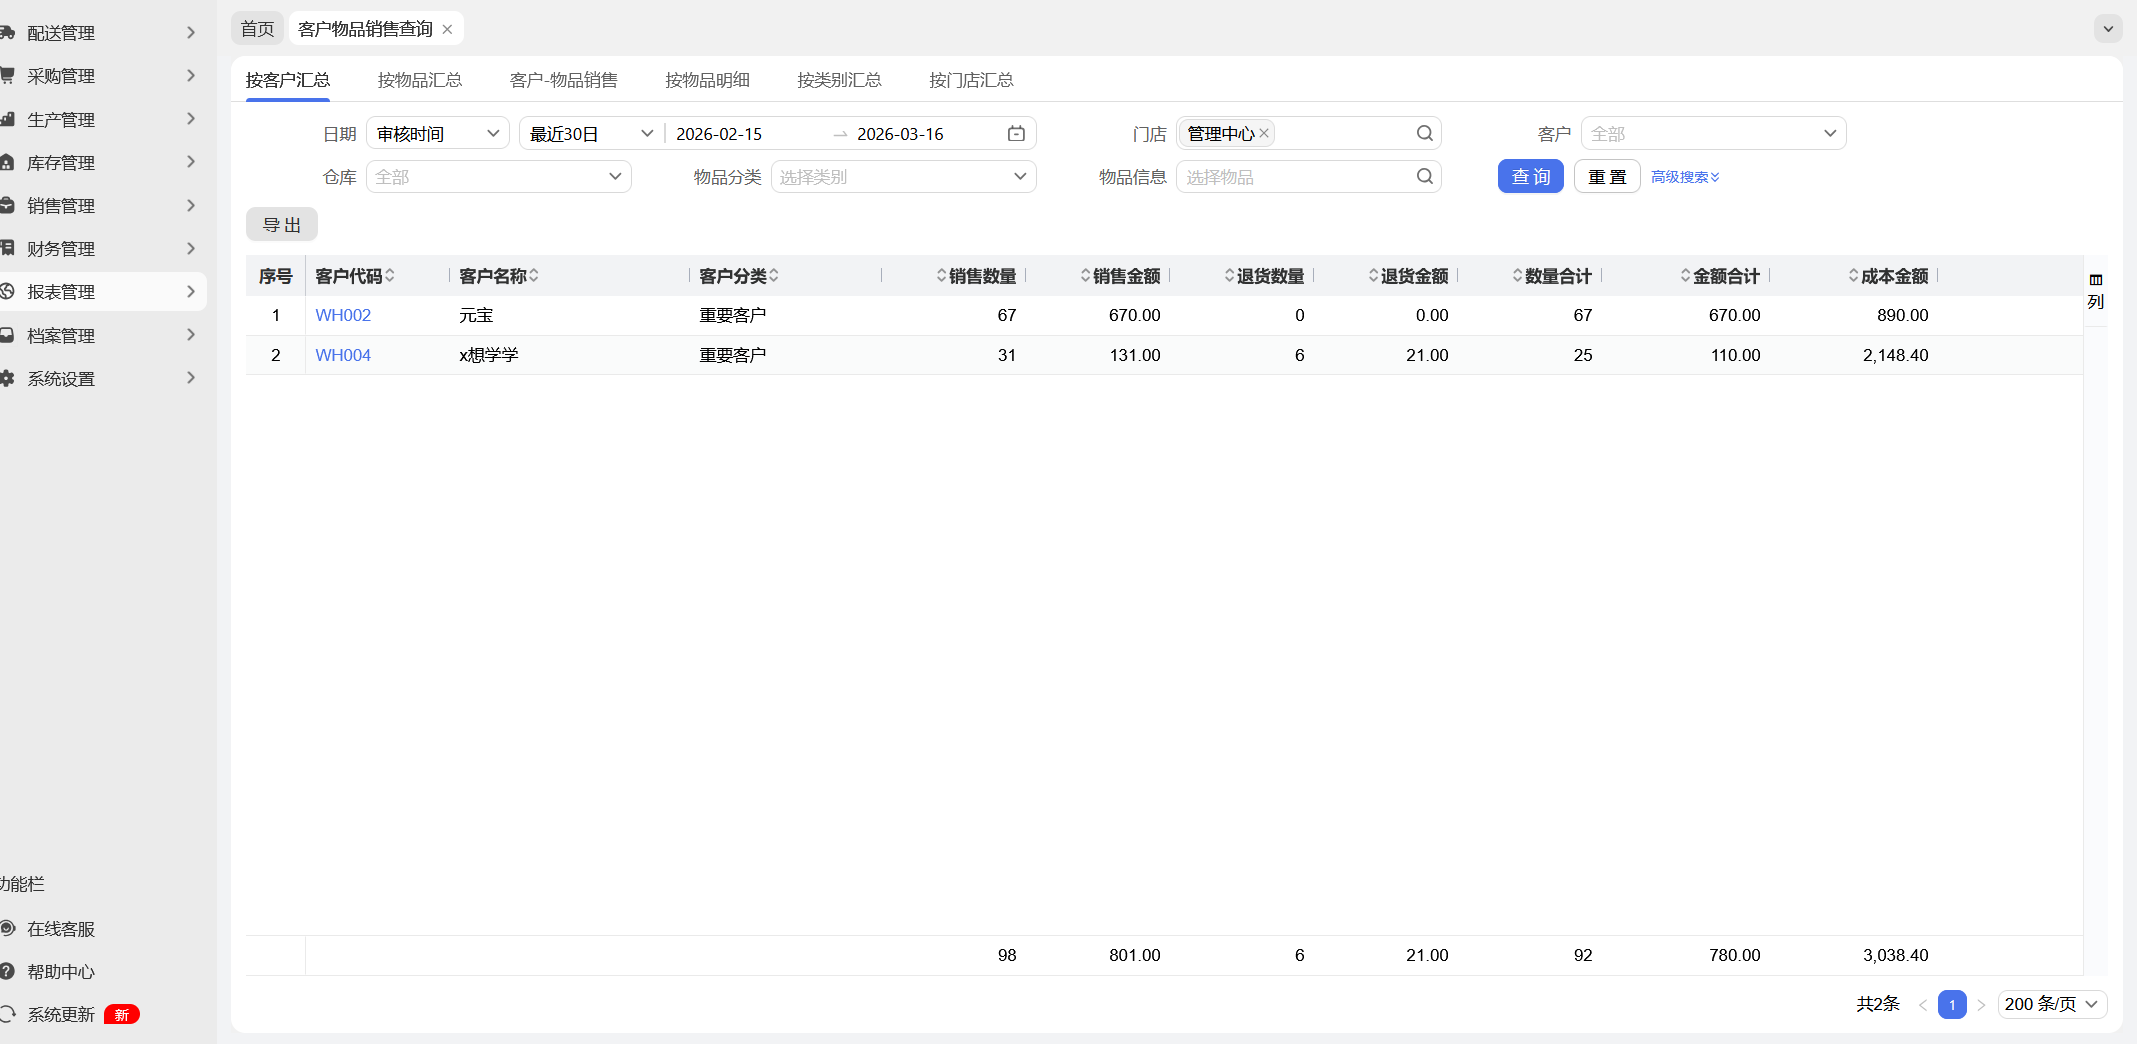Open the 最近30日 range dropdown
Viewport: 2137px width, 1044px height.
[x=590, y=134]
